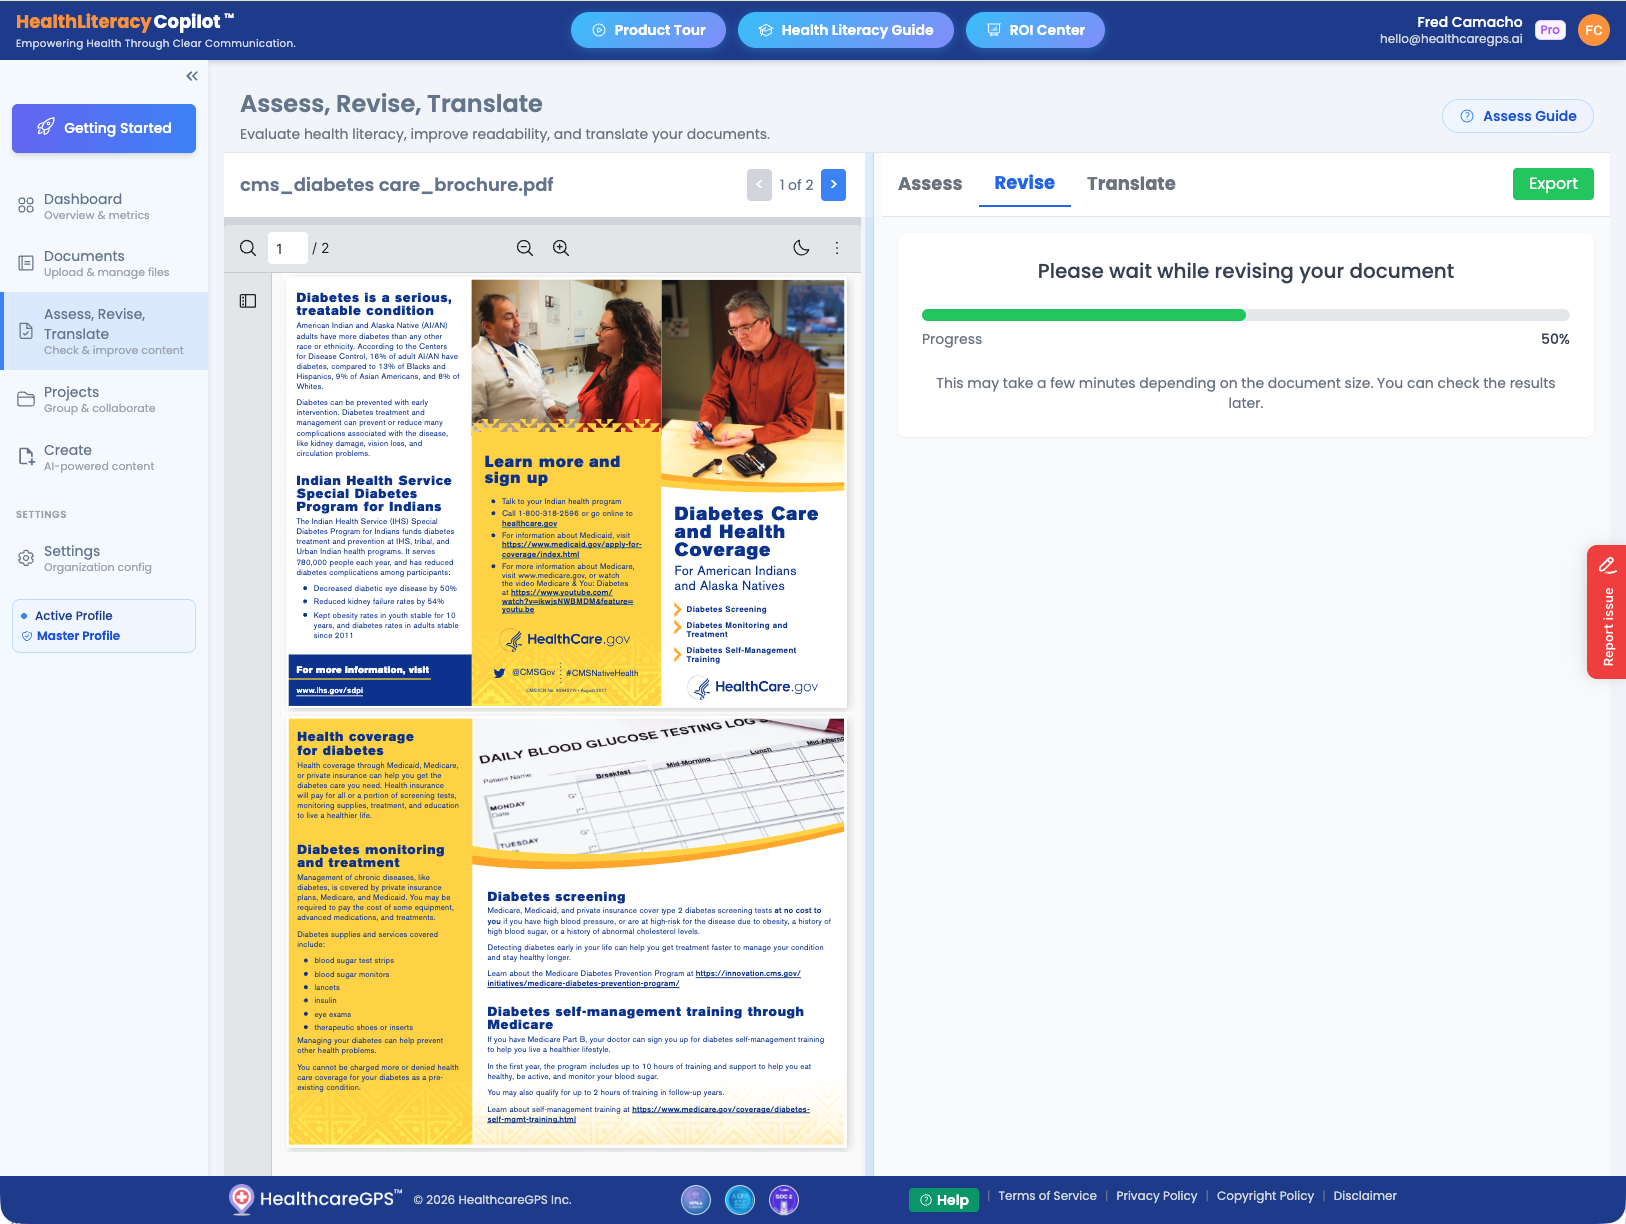Go to the next document page
Image resolution: width=1626 pixels, height=1224 pixels.
833,184
